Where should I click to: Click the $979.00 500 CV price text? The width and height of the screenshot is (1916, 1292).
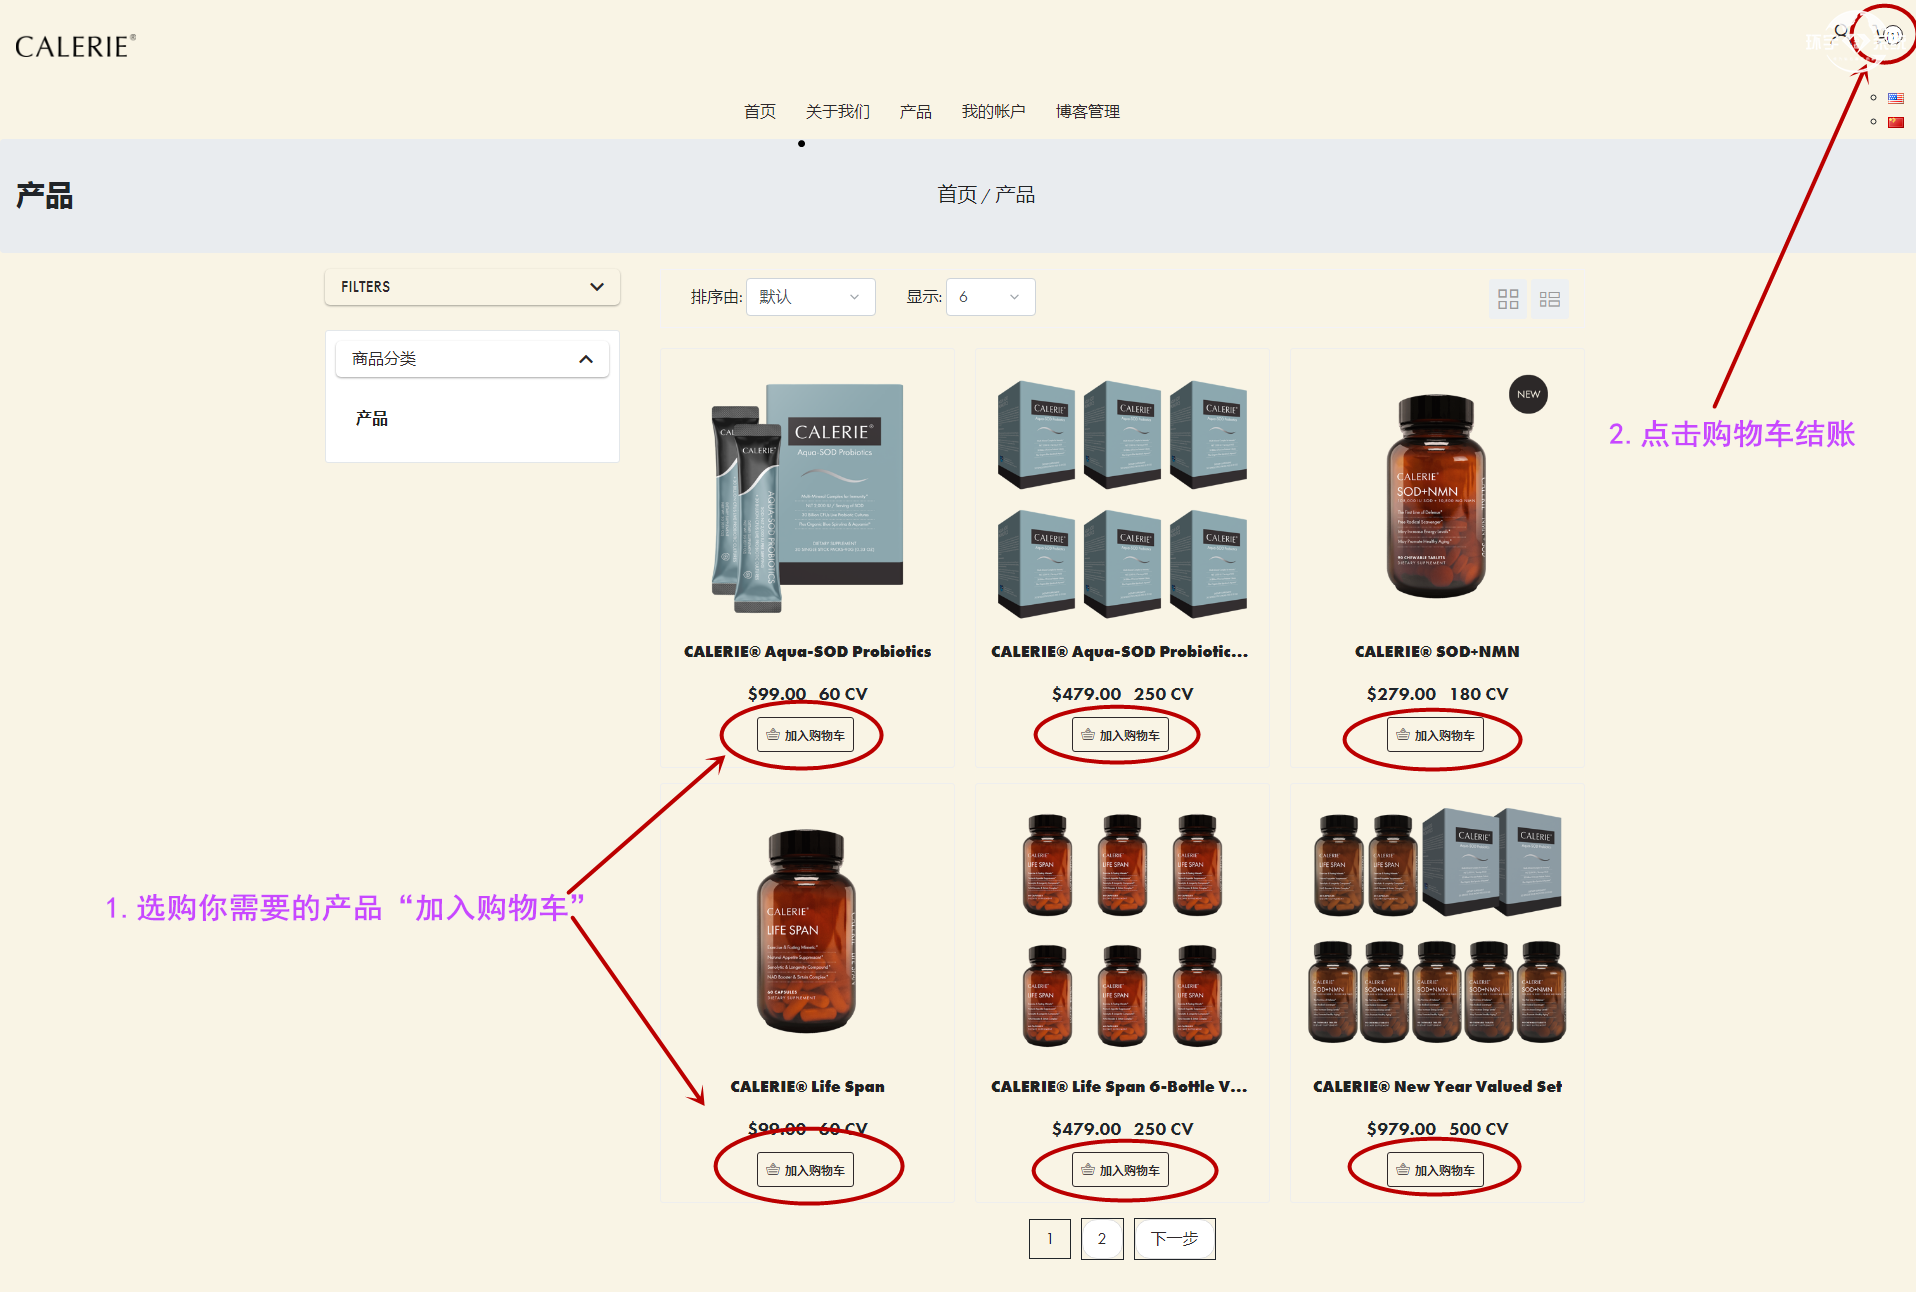coord(1437,1128)
